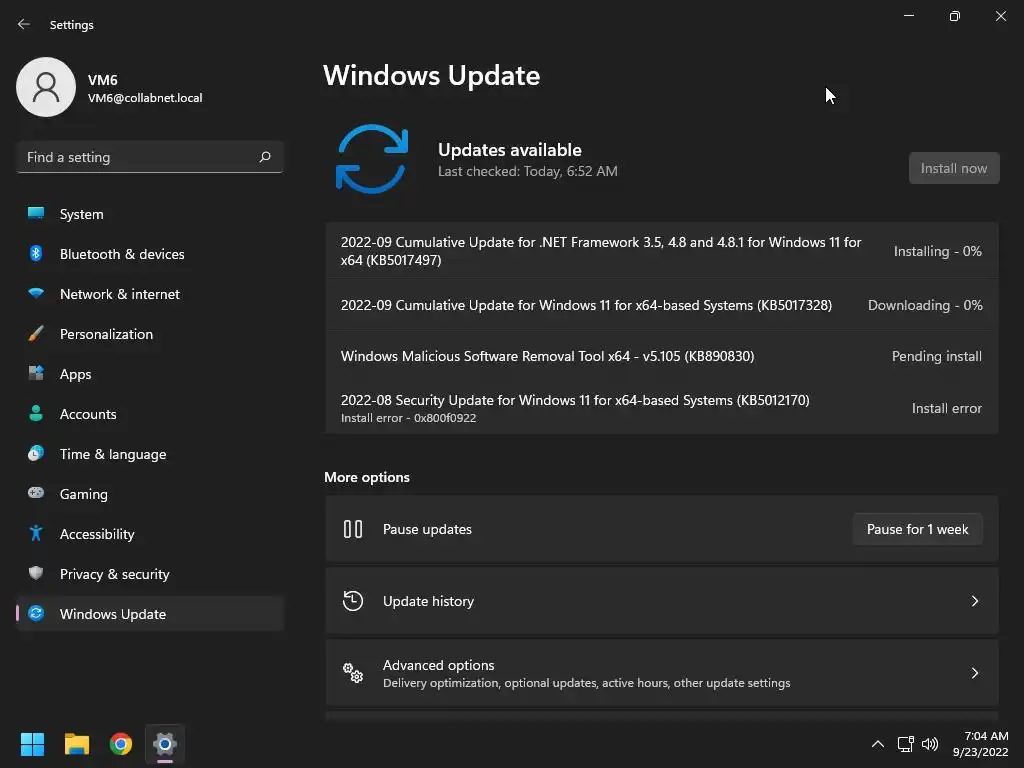Viewport: 1024px width, 768px height.
Task: Click the KB5017328 Cumulative Update entry
Action: tap(662, 305)
